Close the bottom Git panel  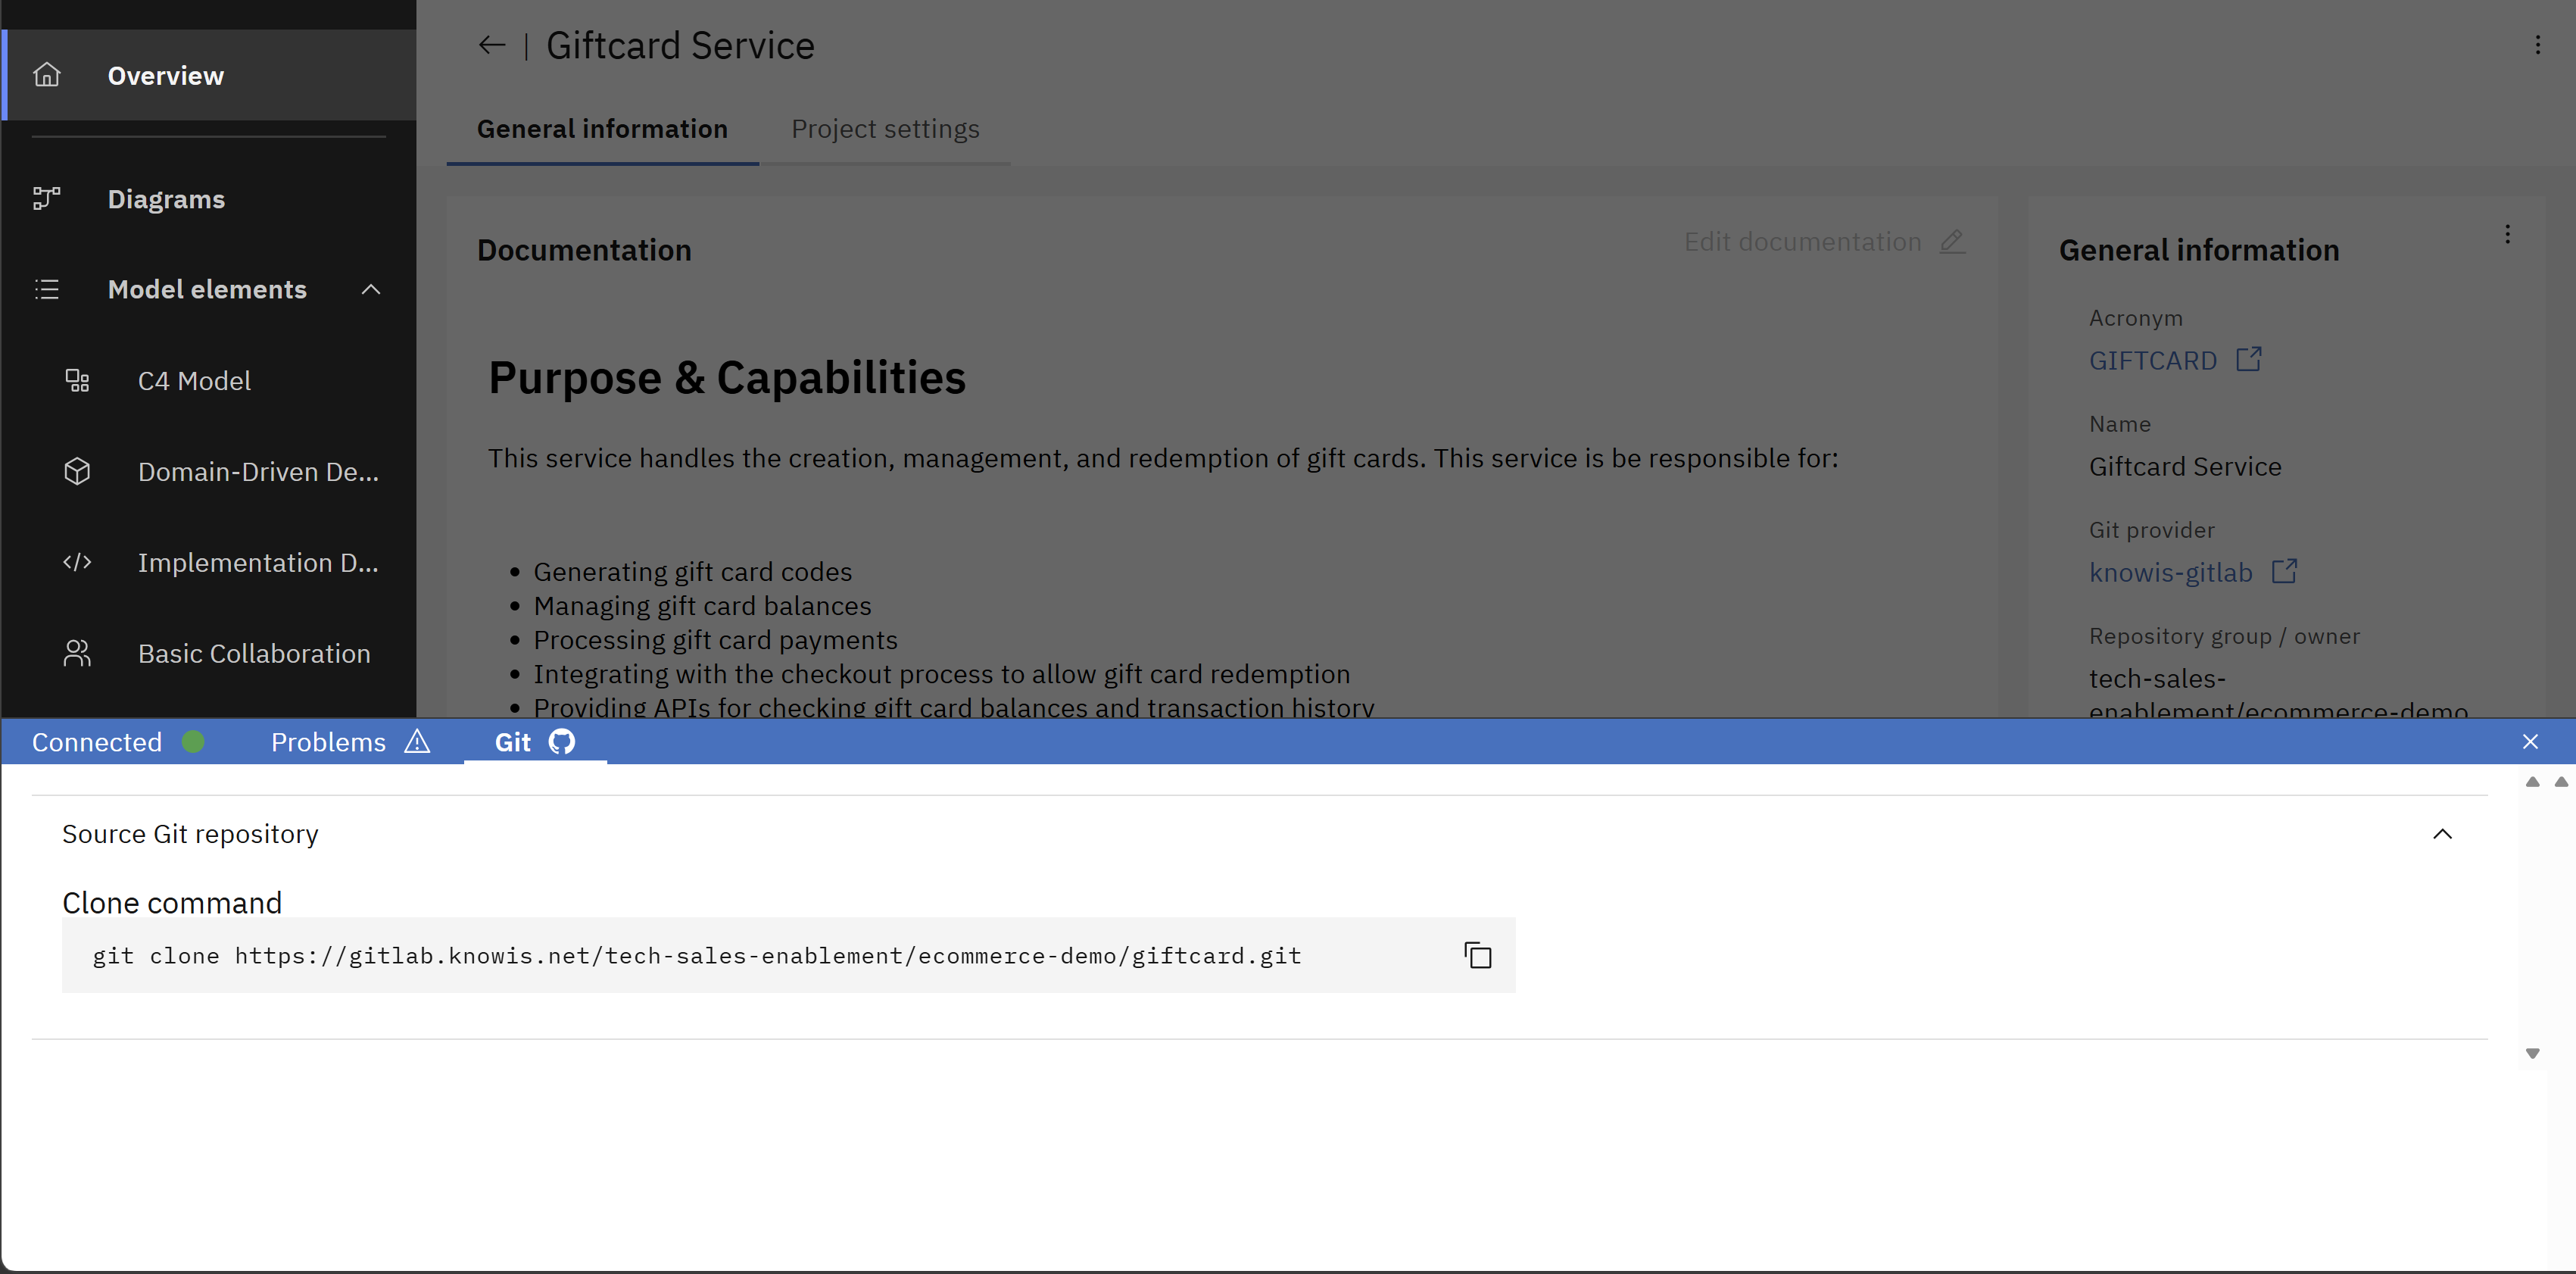pos(2530,741)
